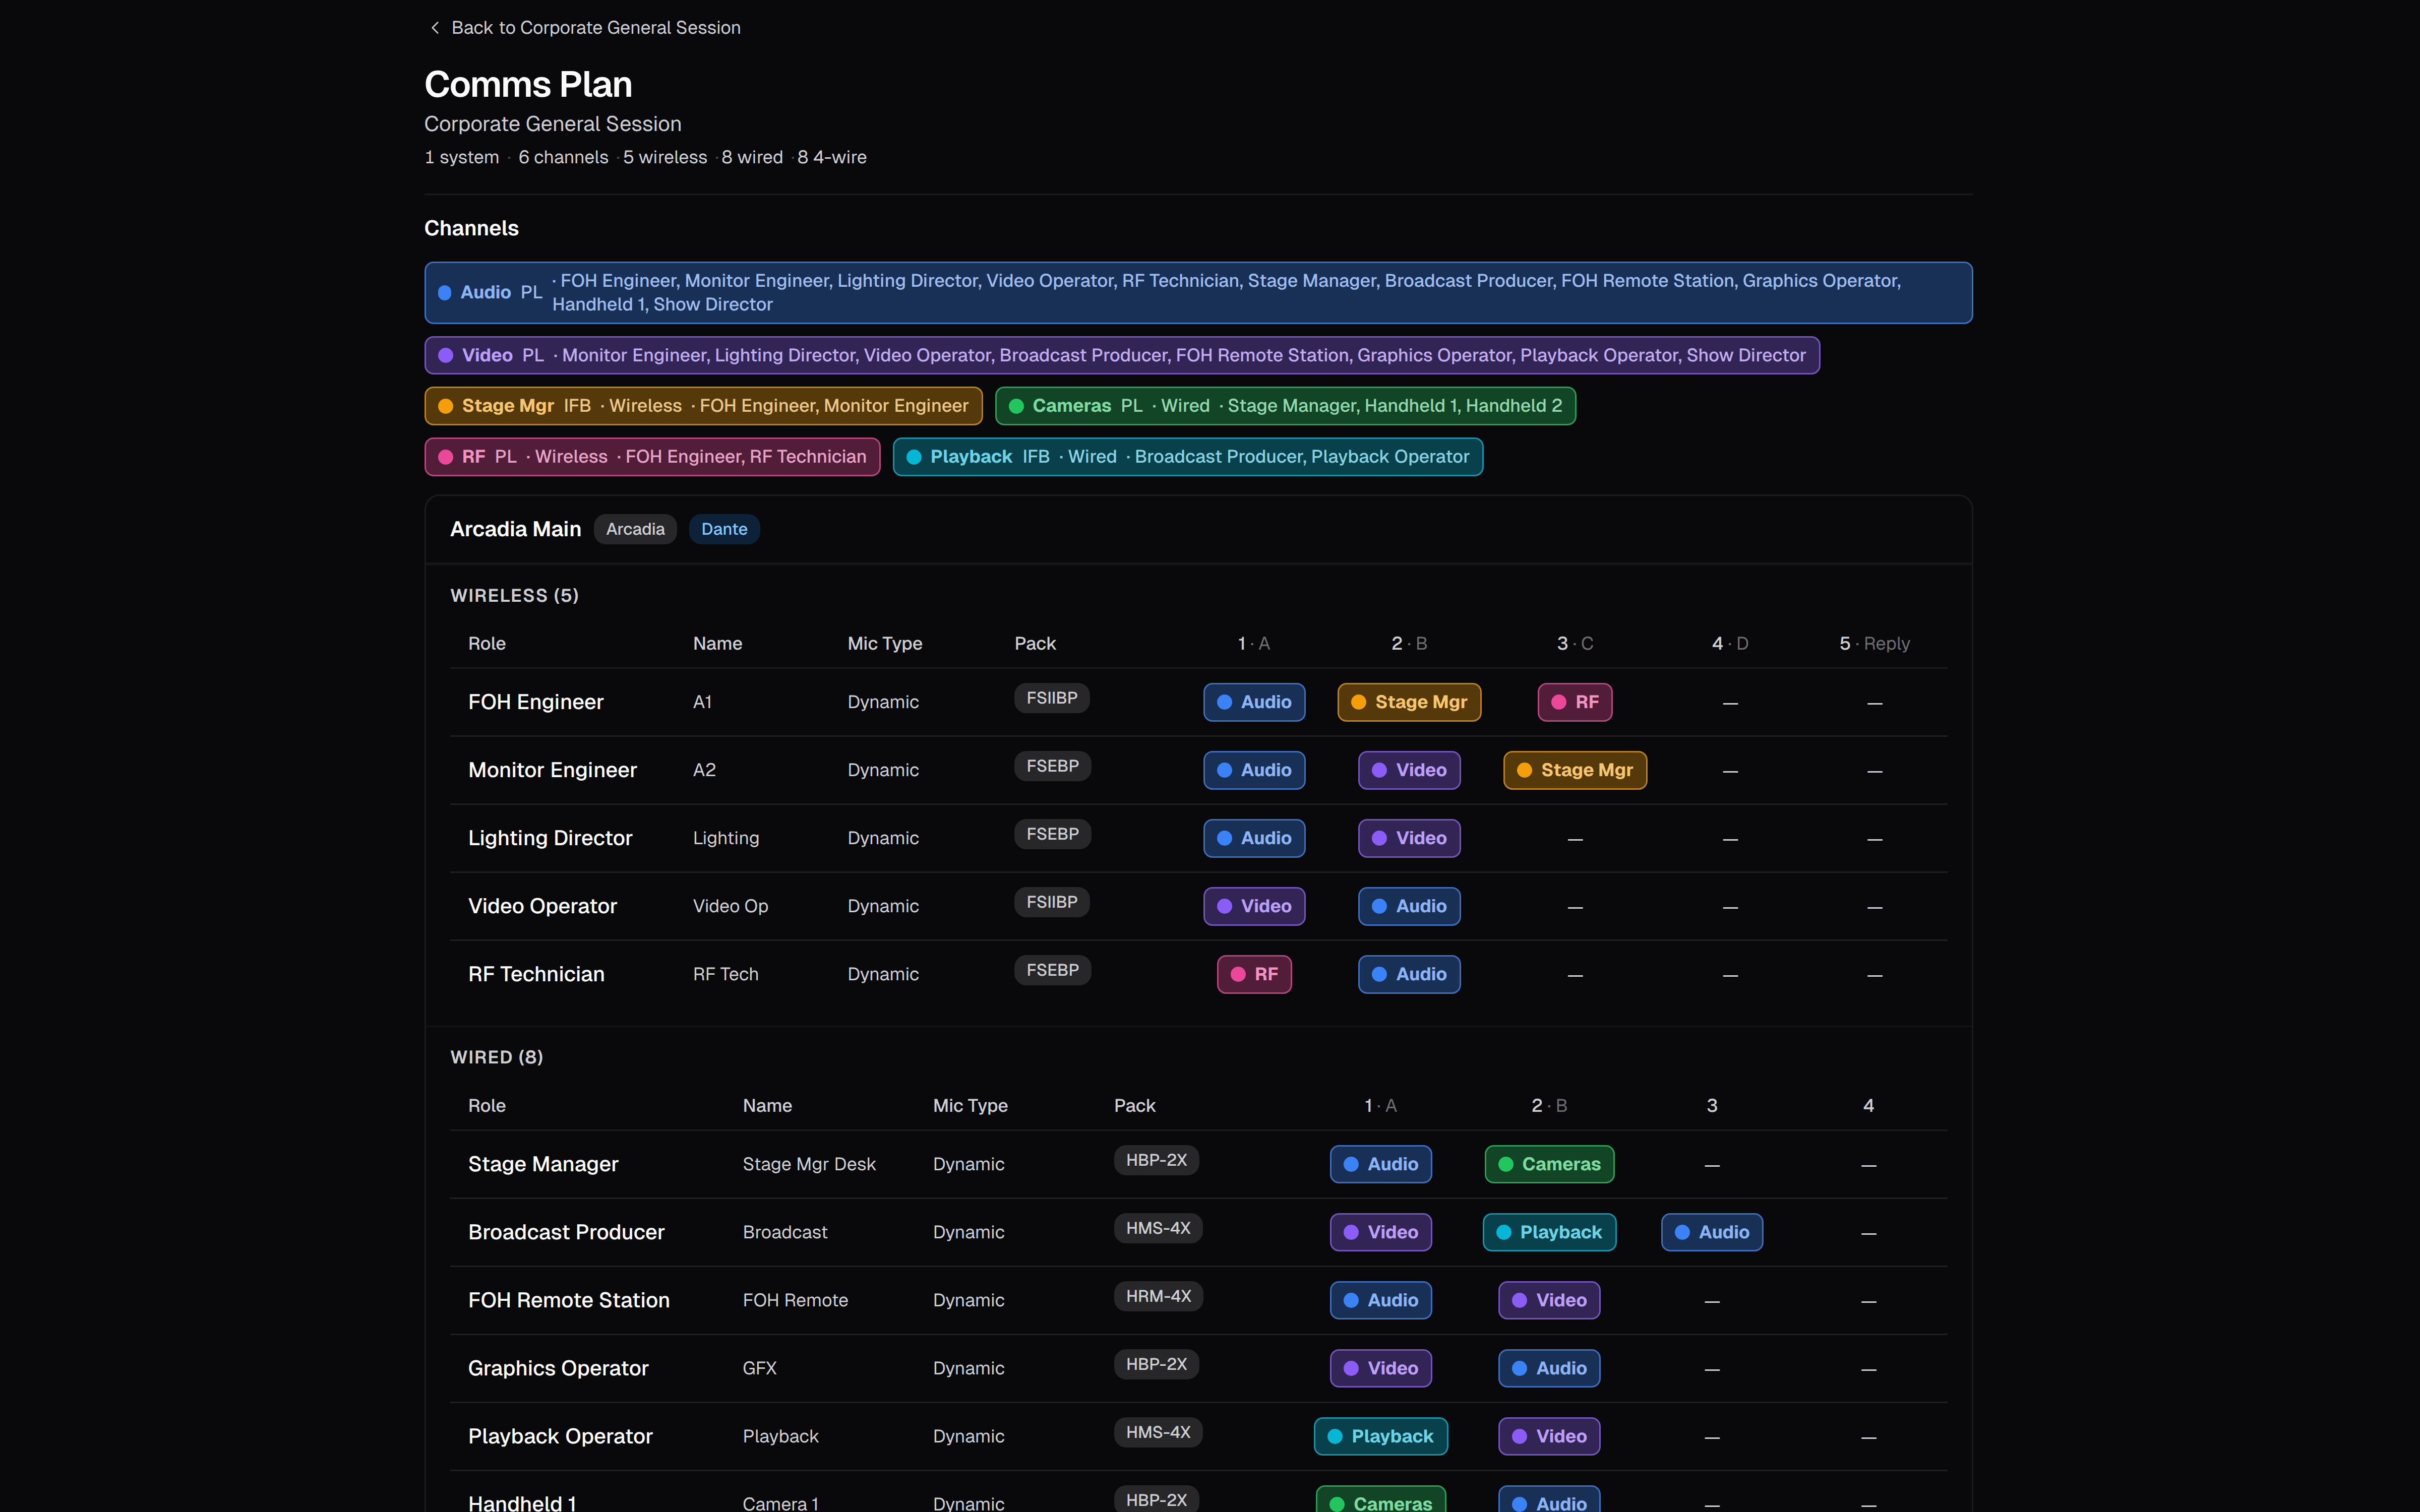Click Broadcast Producer's Playback channel badge

(1549, 1232)
